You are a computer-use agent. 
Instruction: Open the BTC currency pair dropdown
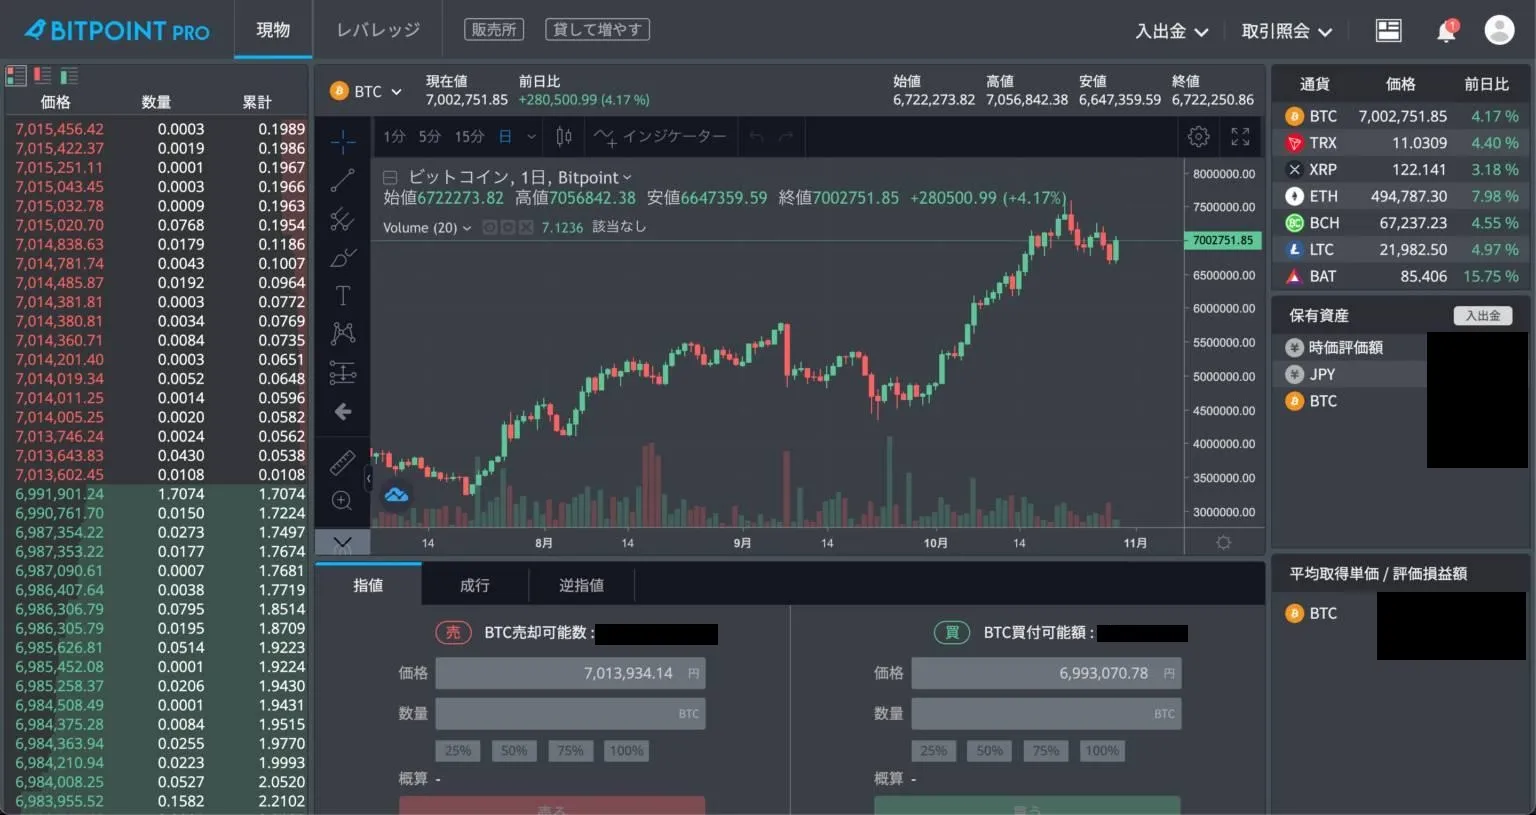click(x=366, y=91)
